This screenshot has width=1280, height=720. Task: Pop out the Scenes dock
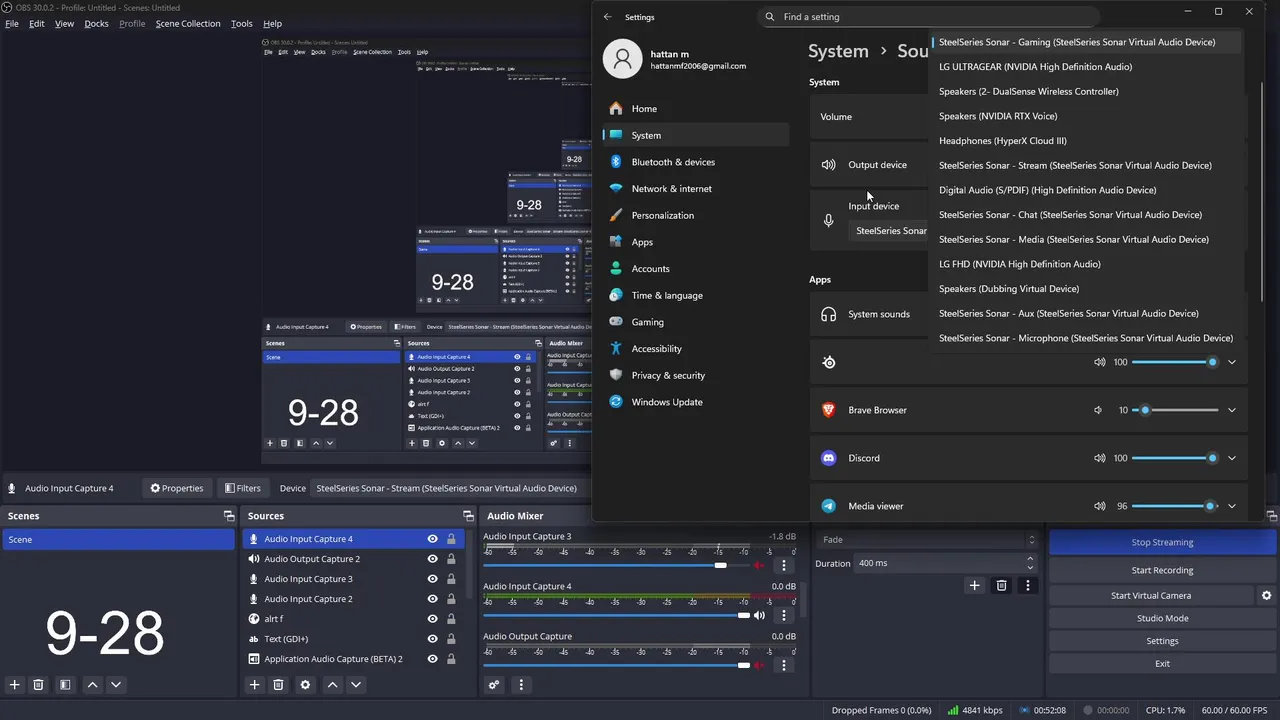pos(228,516)
